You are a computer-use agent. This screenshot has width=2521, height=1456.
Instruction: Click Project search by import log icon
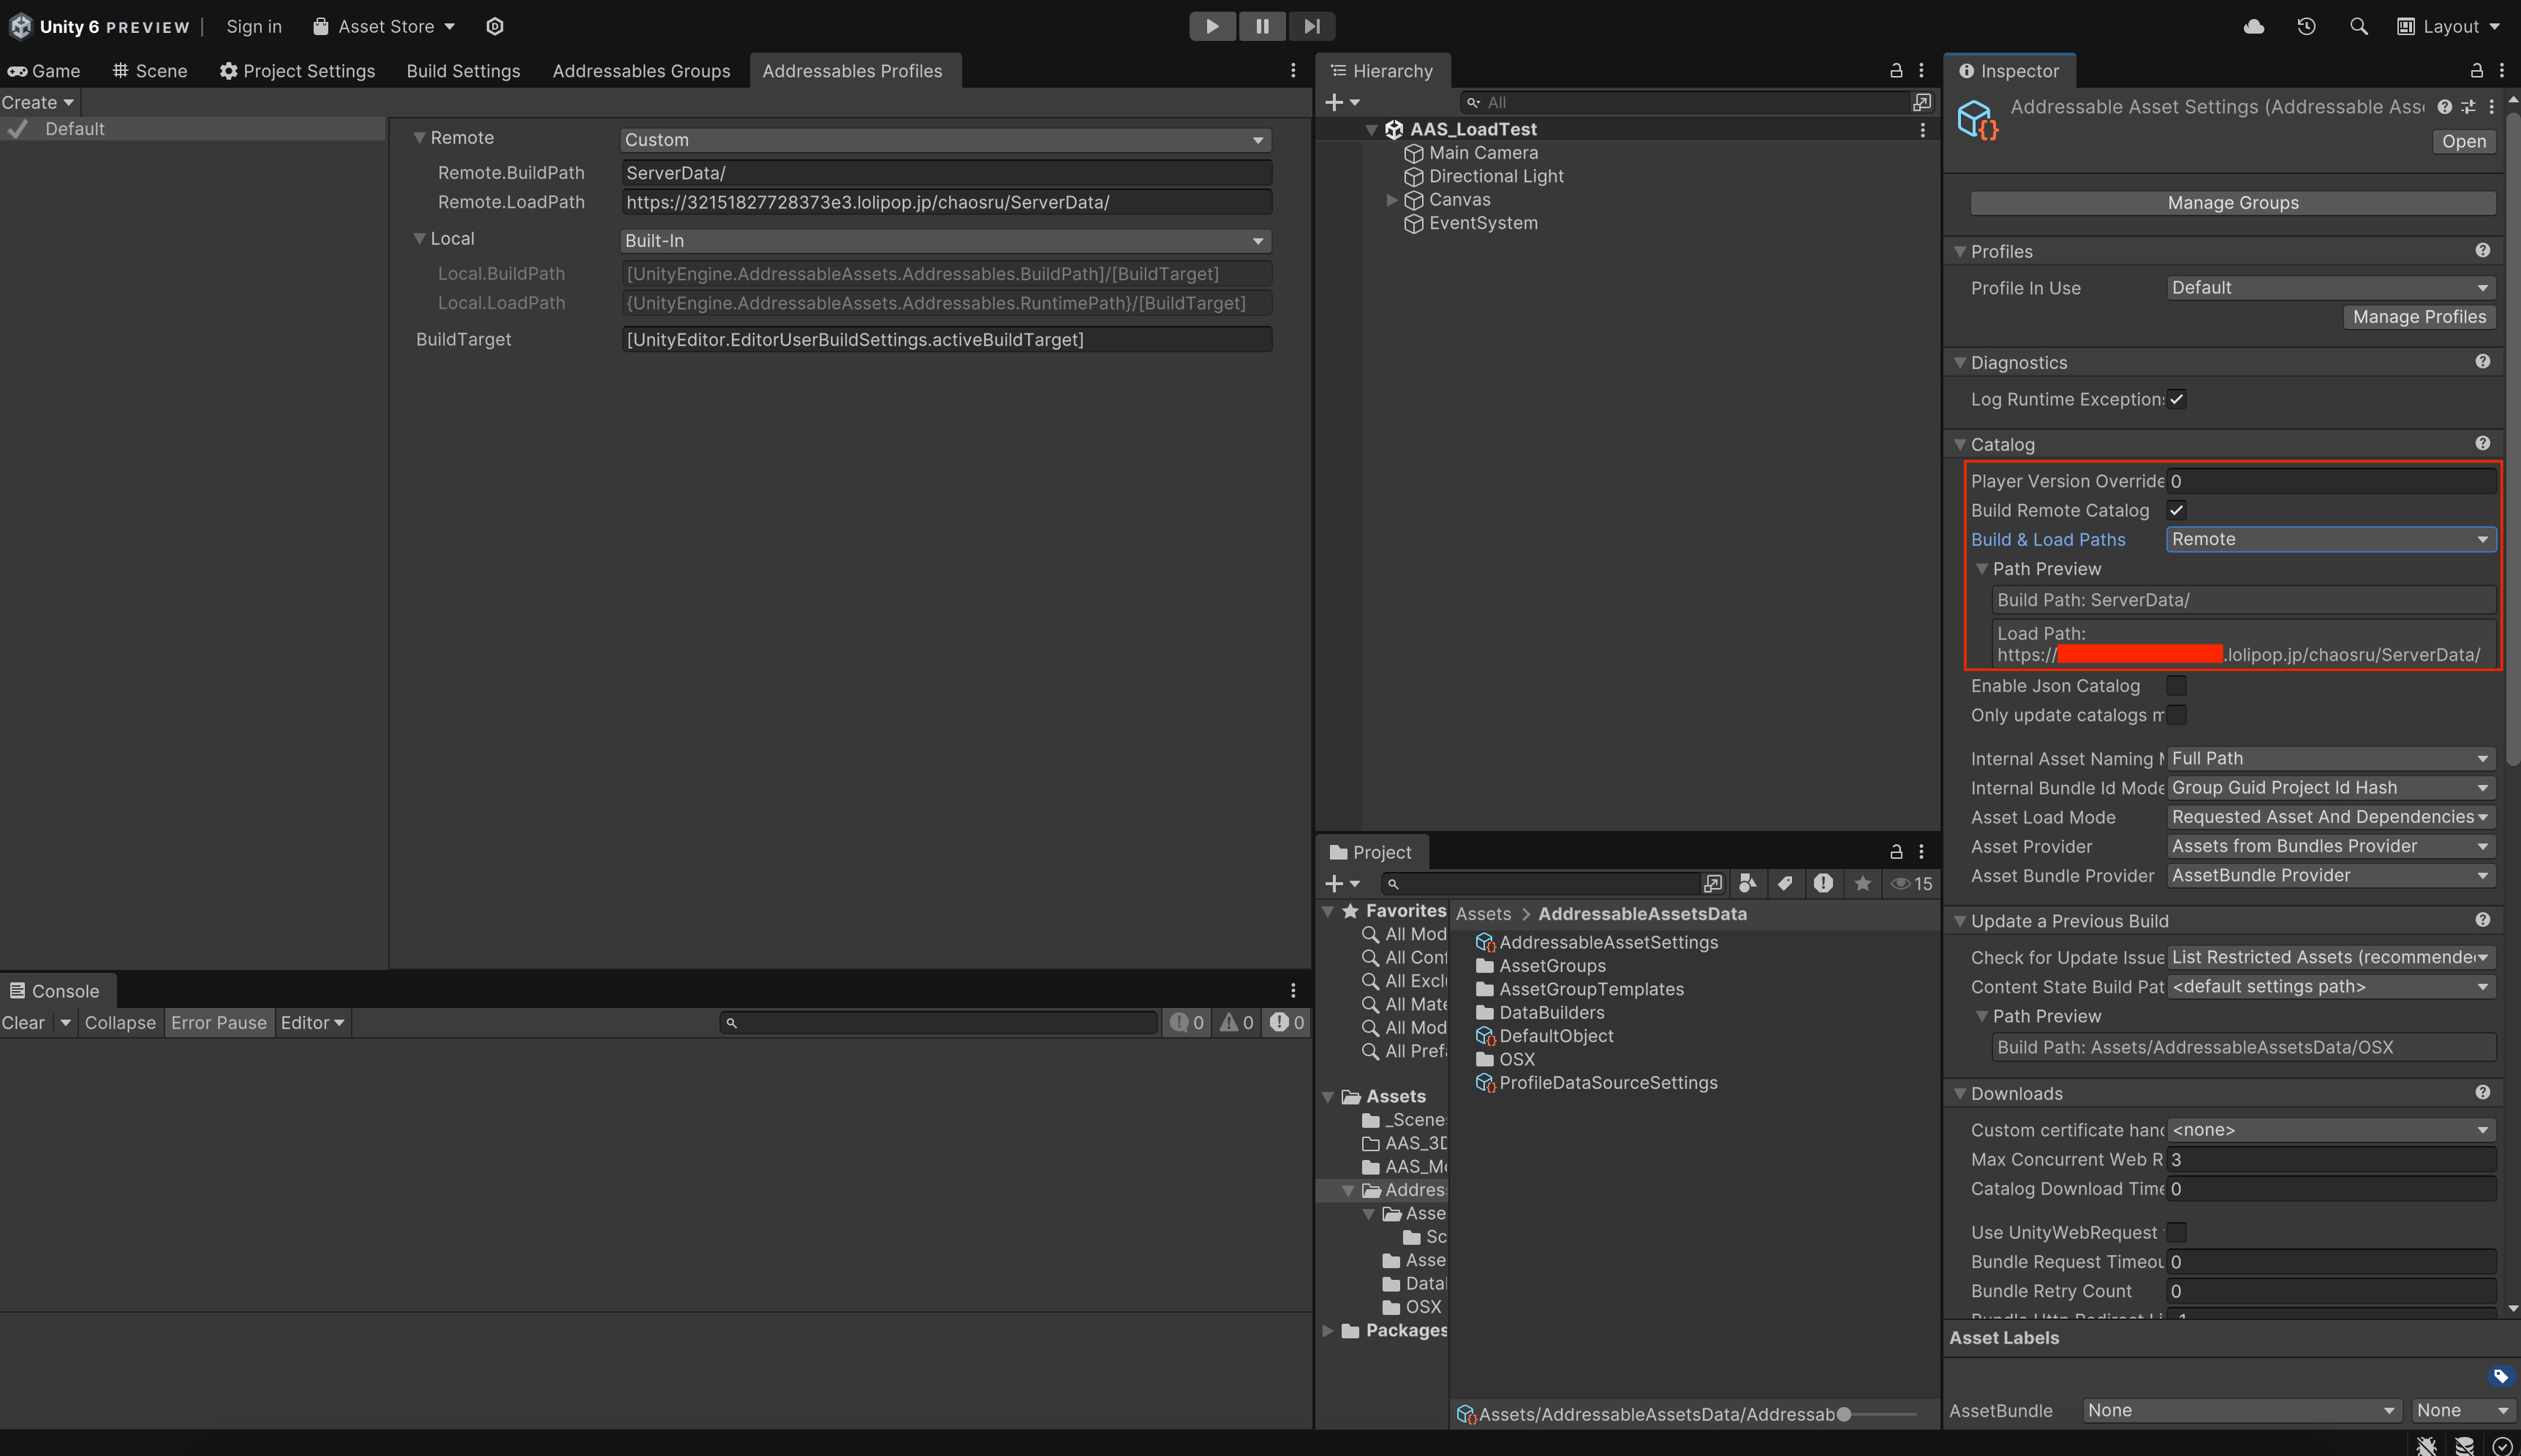point(1824,884)
